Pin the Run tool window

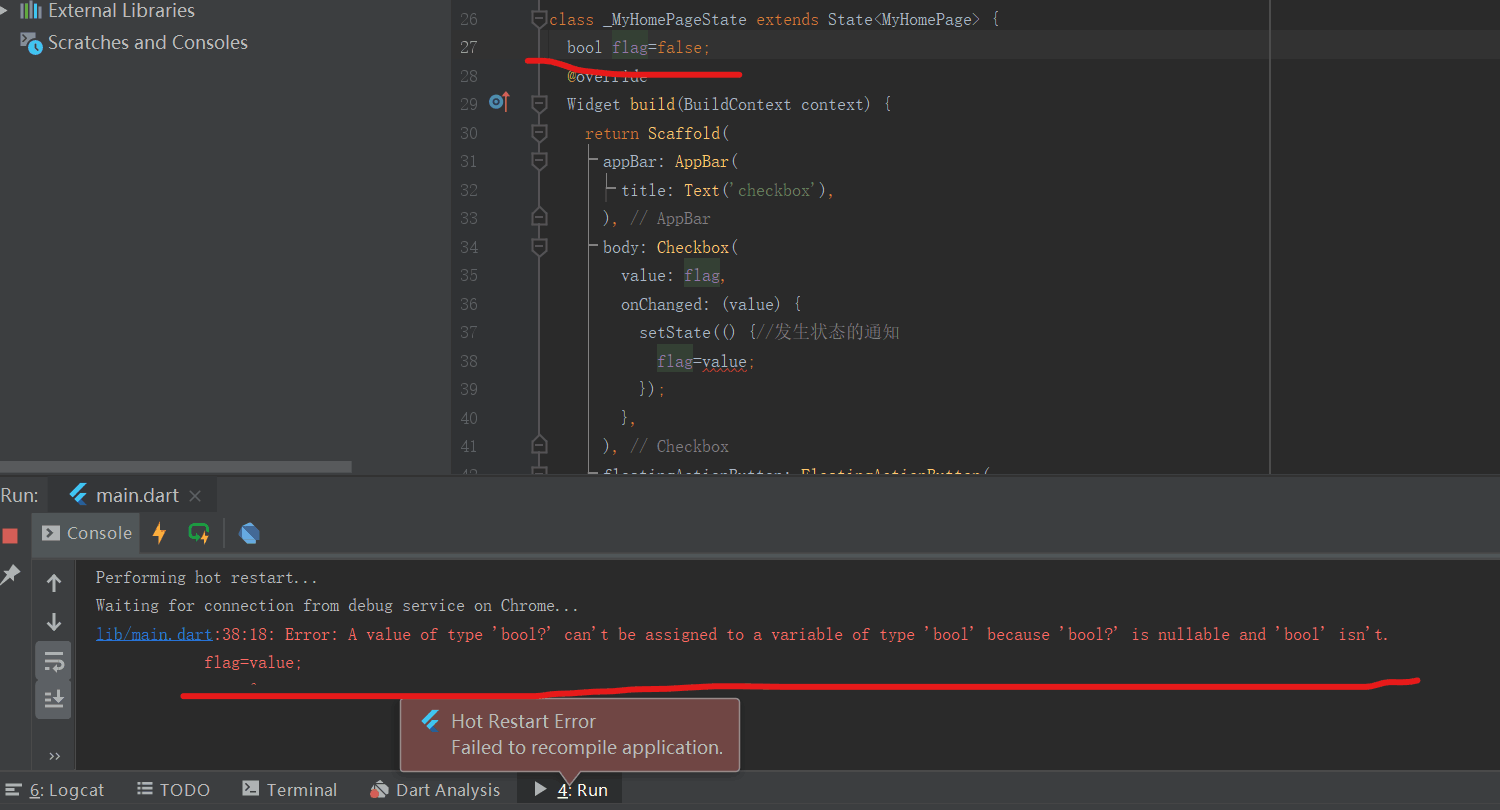11,573
